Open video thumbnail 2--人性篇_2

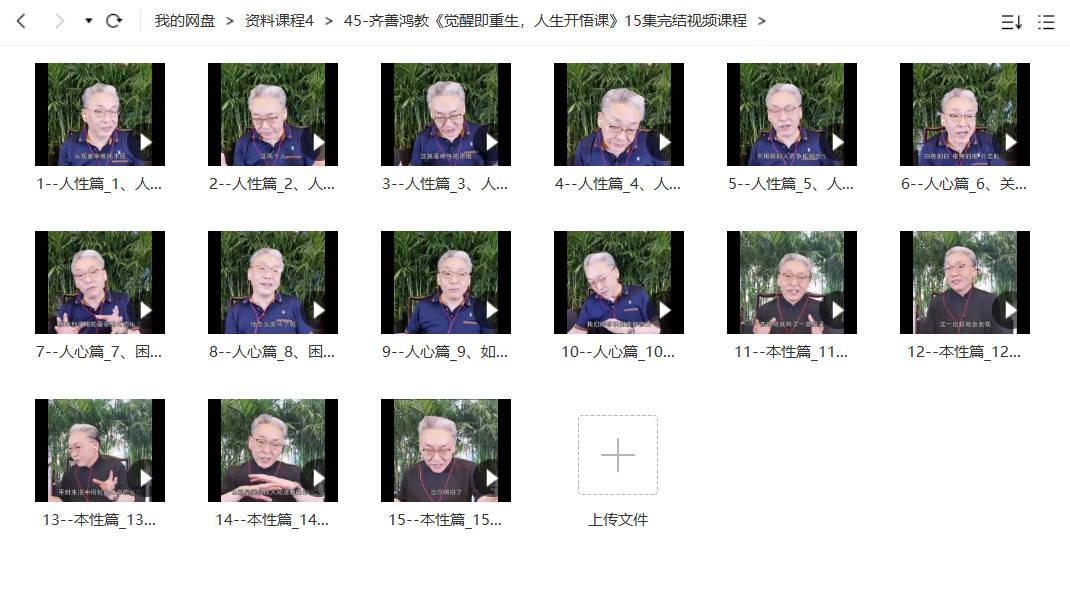point(273,114)
